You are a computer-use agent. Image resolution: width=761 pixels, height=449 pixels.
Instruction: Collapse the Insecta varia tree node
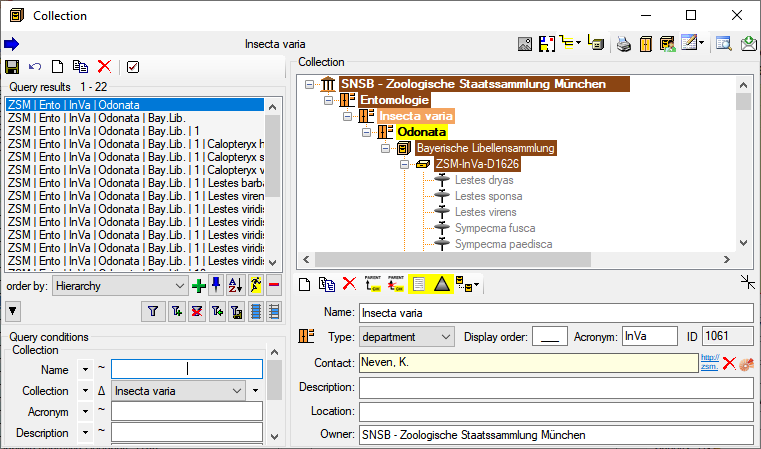347,116
